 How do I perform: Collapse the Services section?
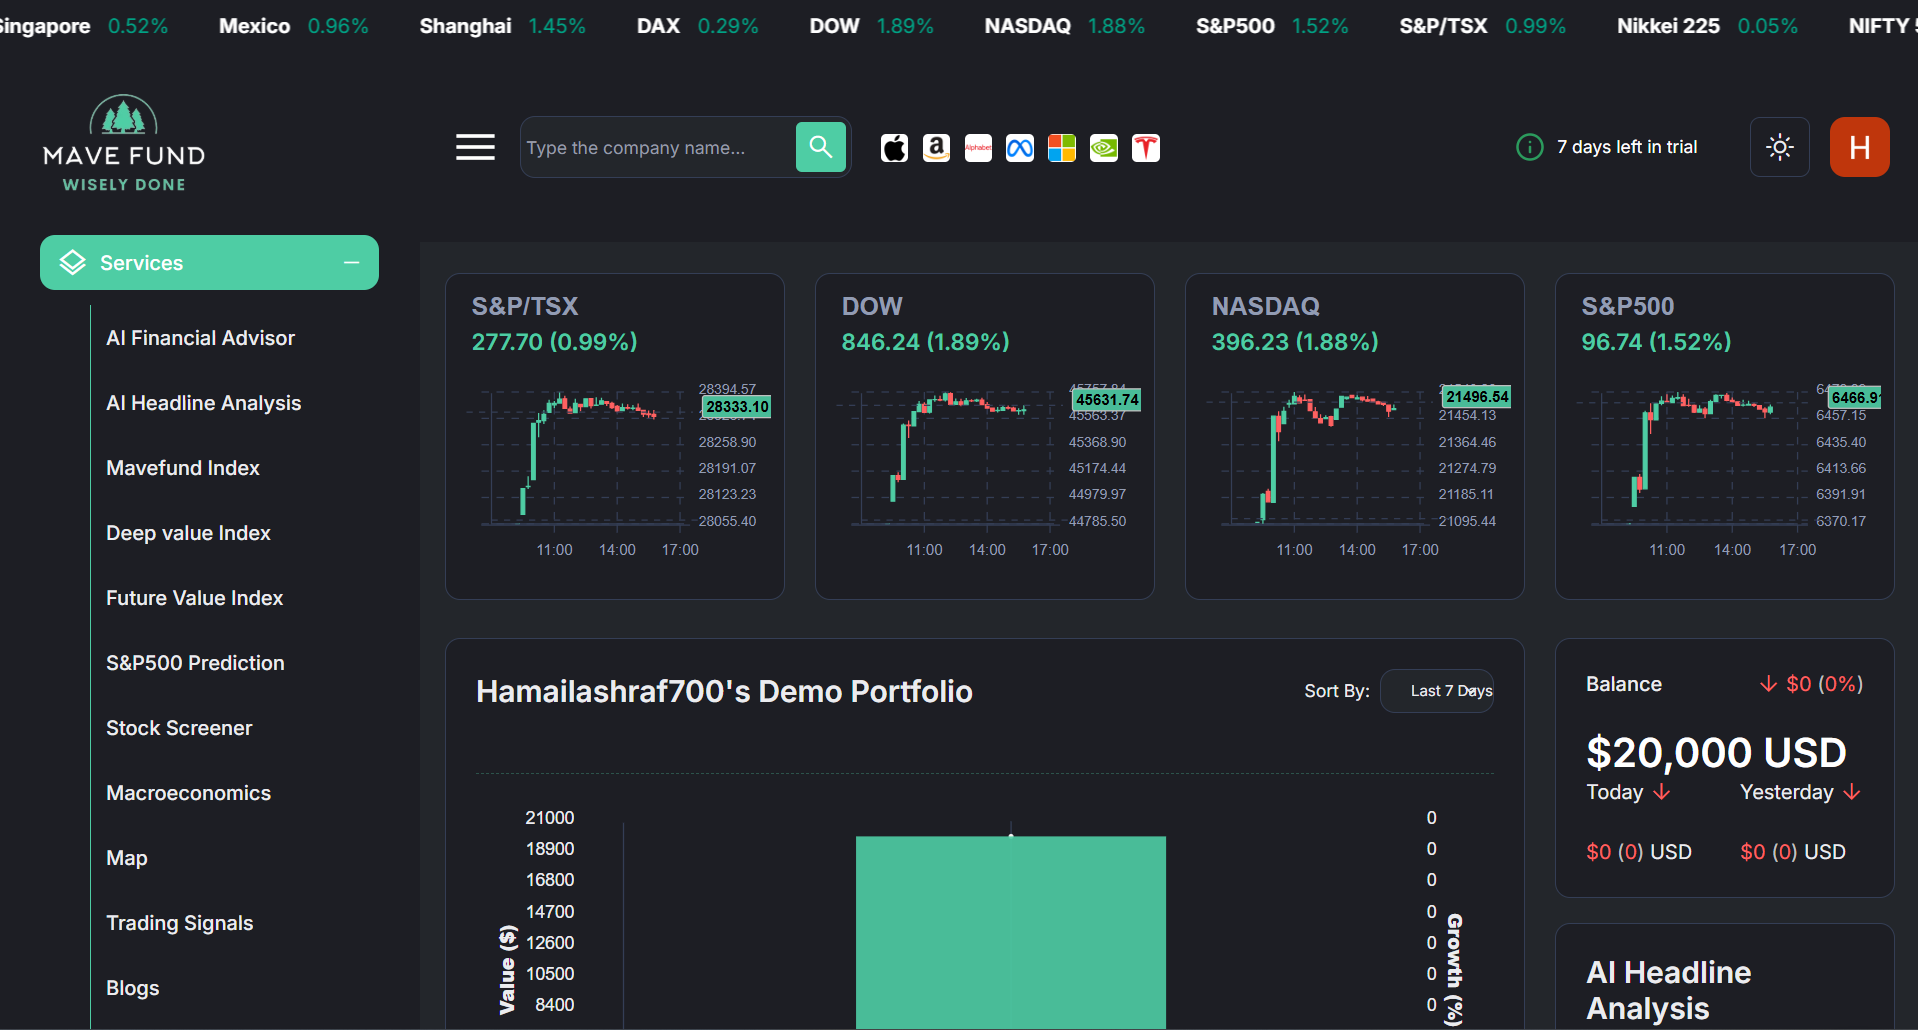(x=351, y=262)
